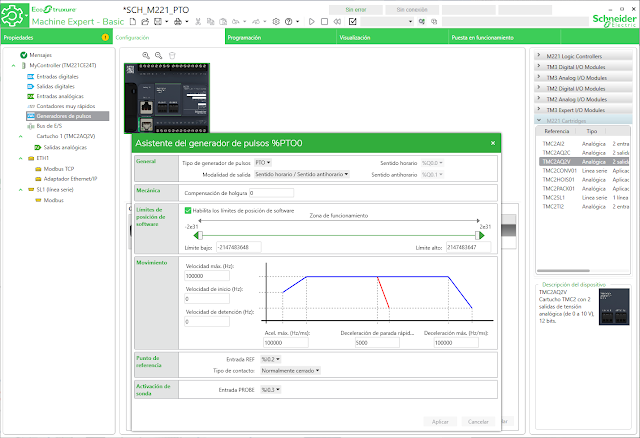Click the Velocidad máx. (Hz) field
640x438 pixels.
(x=207, y=276)
